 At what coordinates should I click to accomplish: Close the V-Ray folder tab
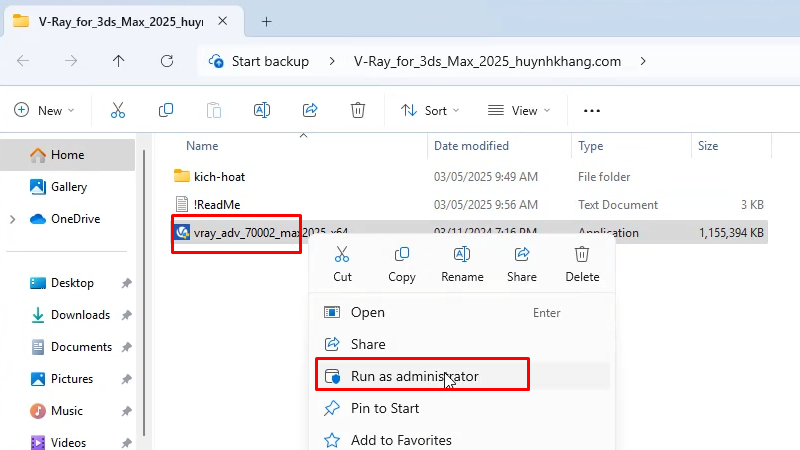[222, 21]
